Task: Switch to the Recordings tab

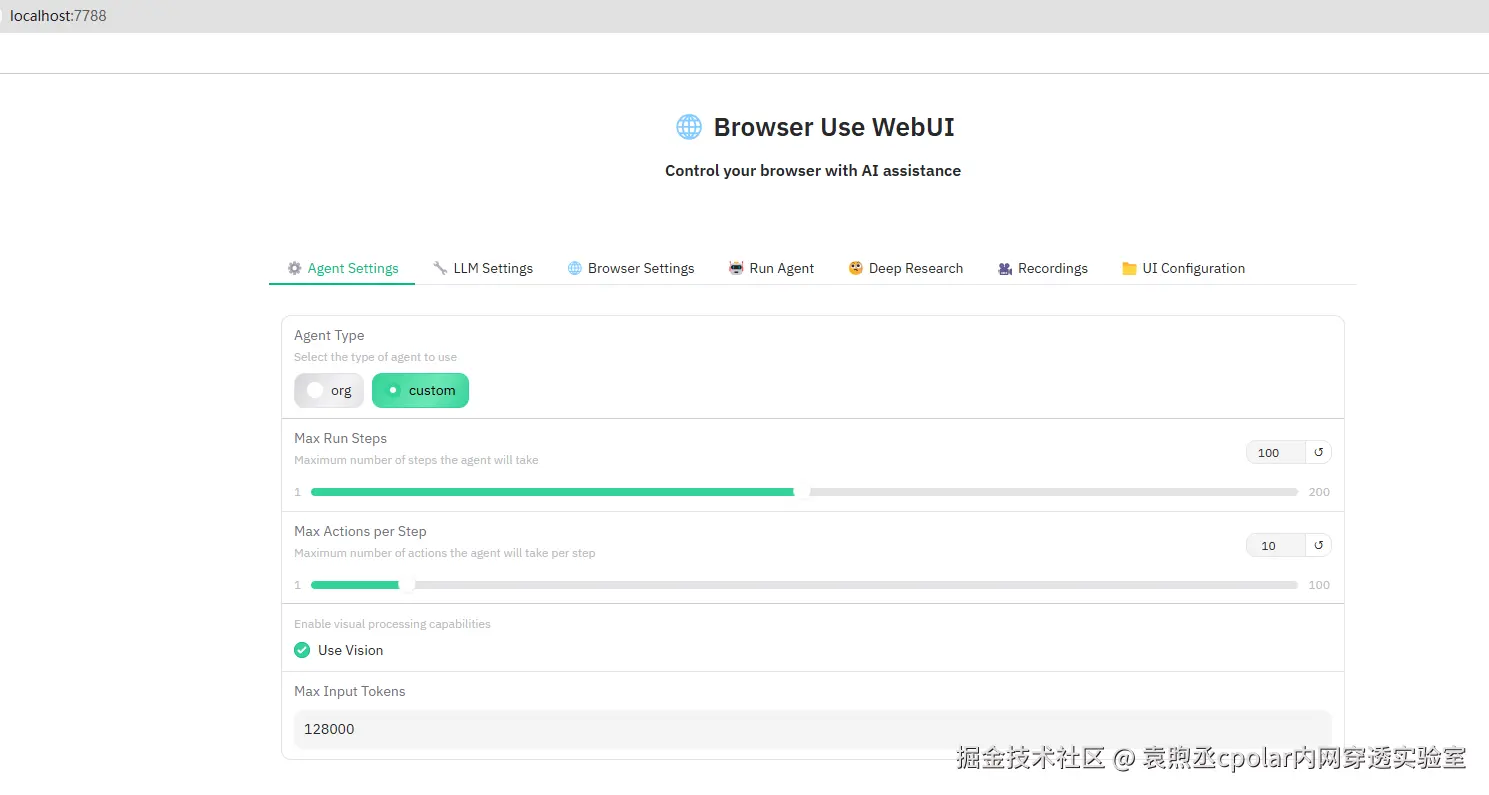Action: [x=1043, y=268]
